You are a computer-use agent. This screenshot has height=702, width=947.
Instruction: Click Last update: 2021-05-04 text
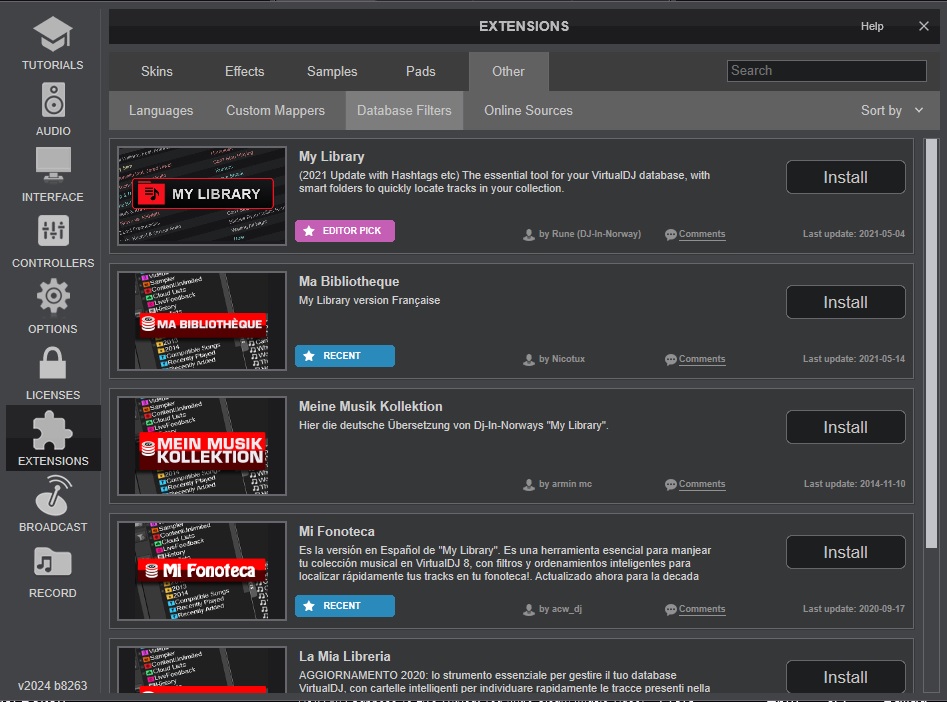pos(853,234)
